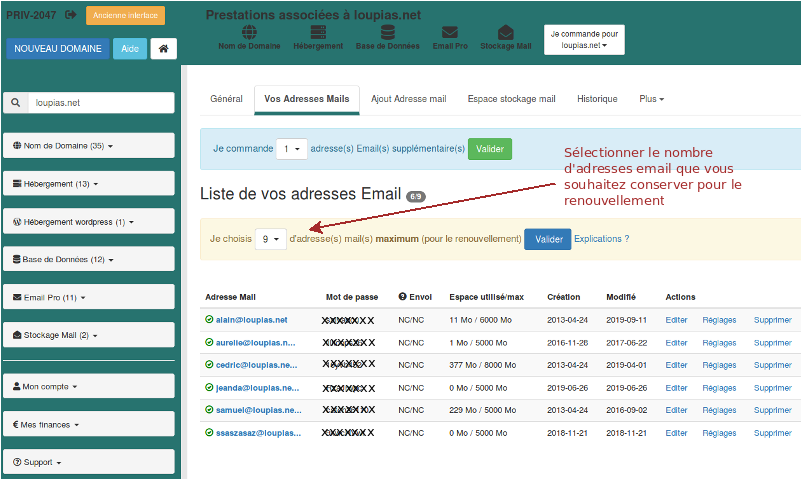
Task: Click Editer for samuel@loupias row
Action: [x=676, y=410]
